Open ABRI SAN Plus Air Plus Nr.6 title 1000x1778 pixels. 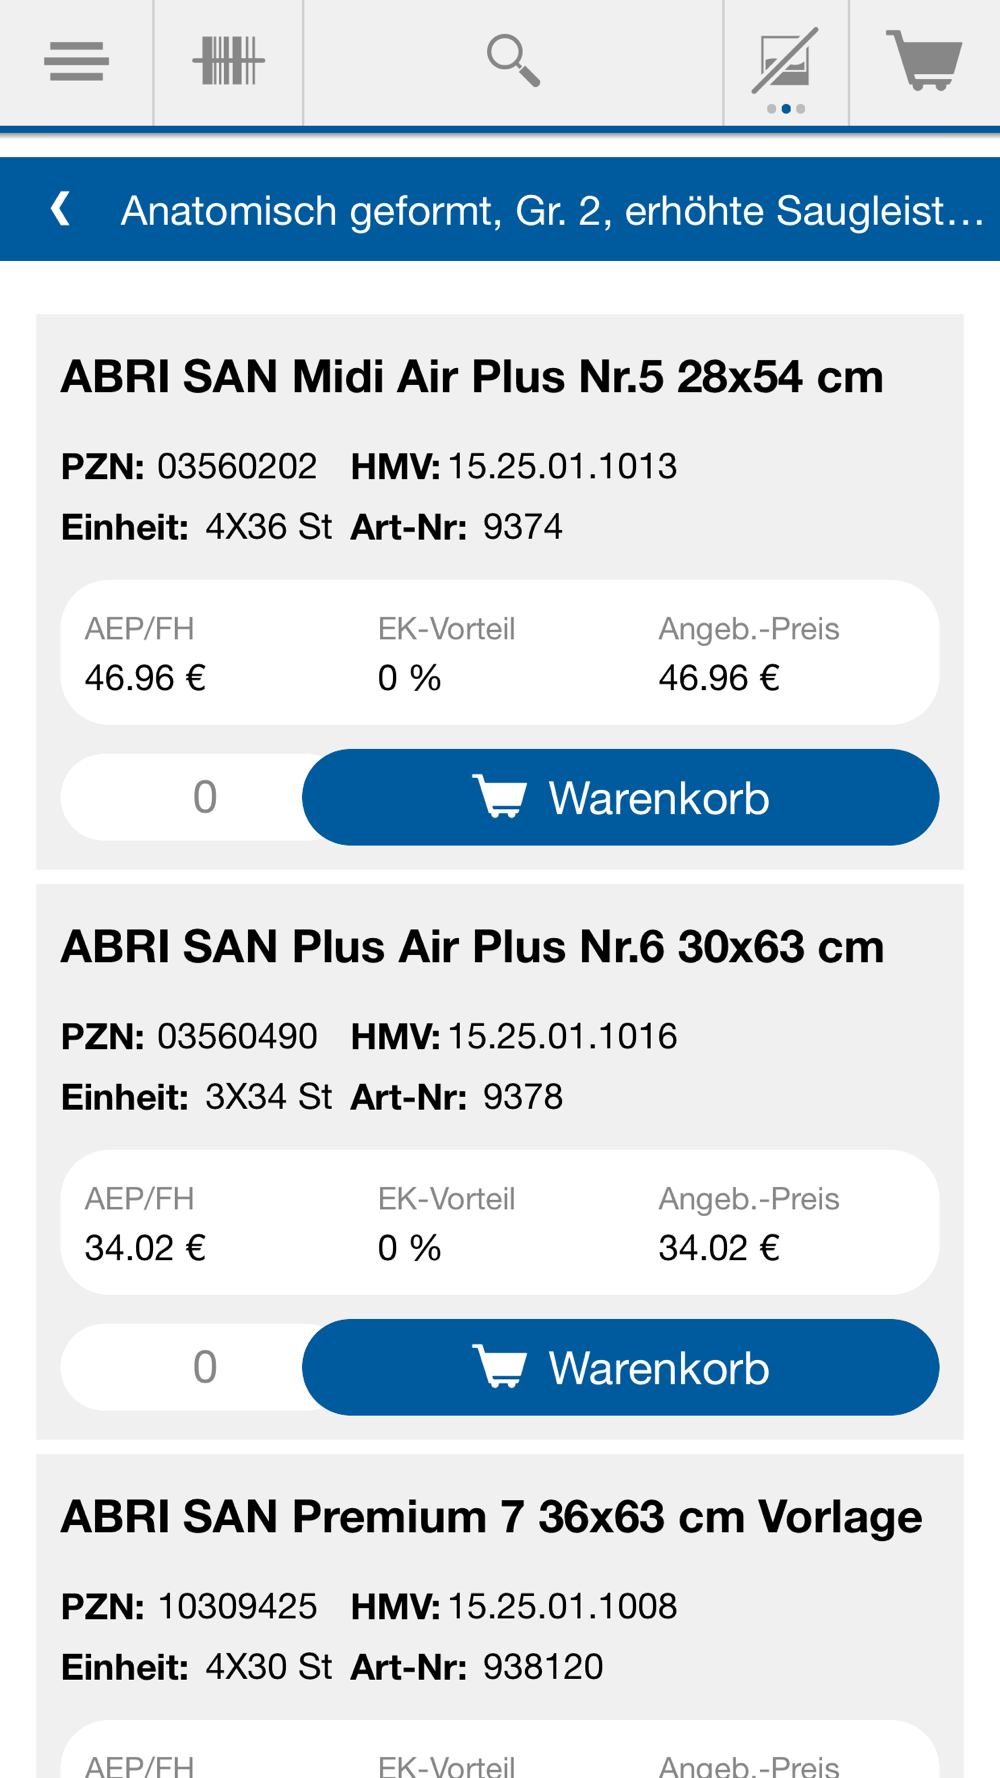472,947
